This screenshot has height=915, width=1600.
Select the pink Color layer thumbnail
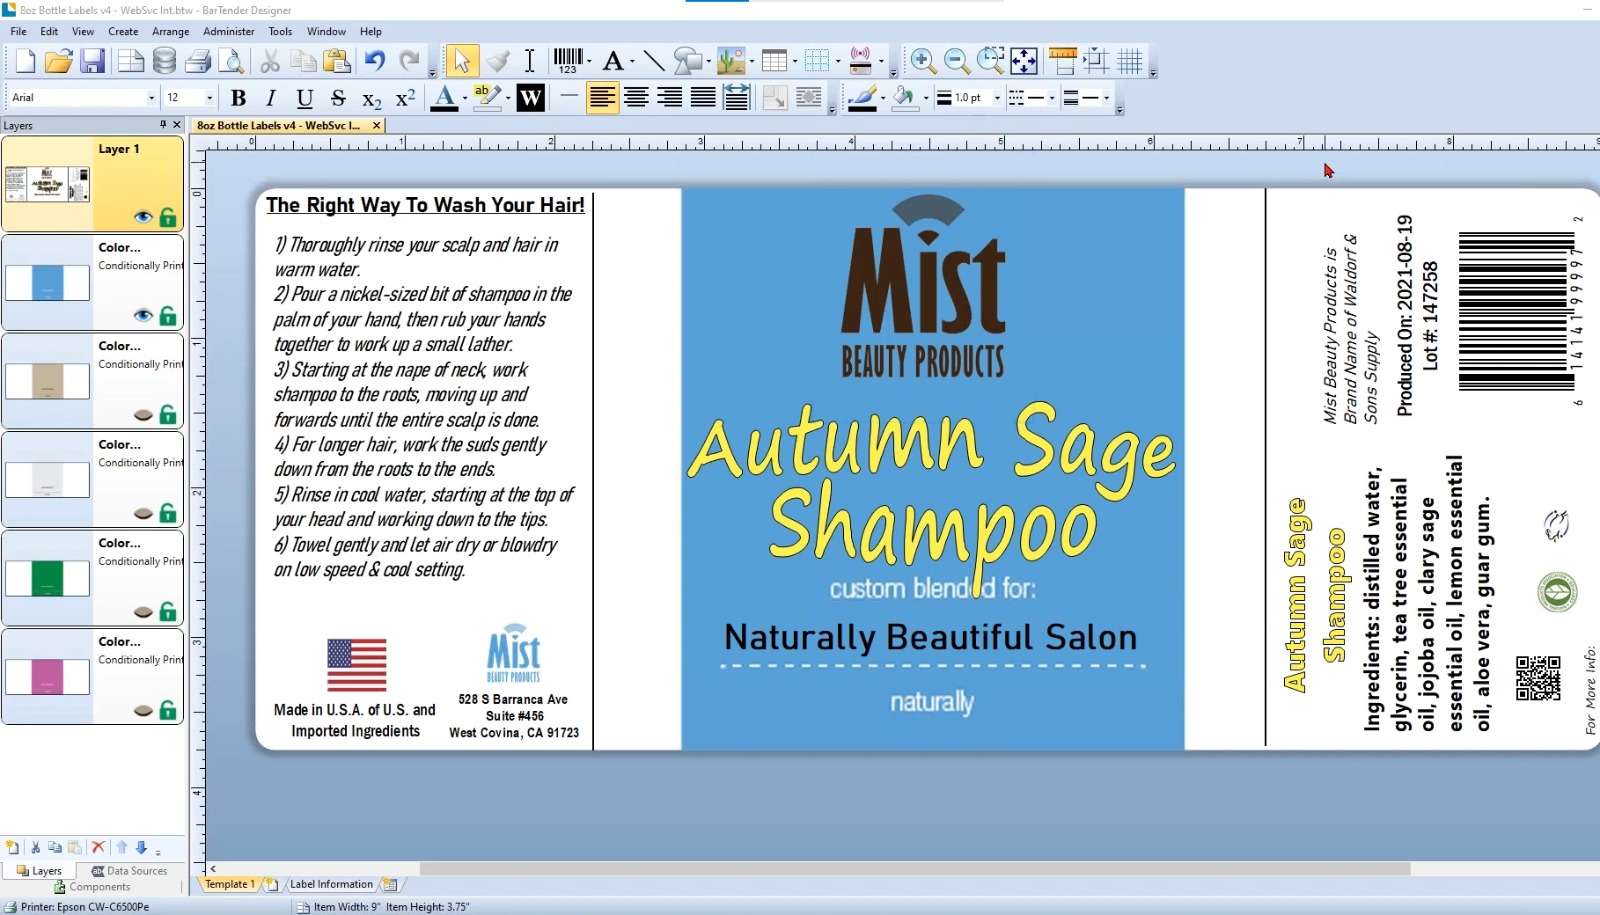coord(47,677)
